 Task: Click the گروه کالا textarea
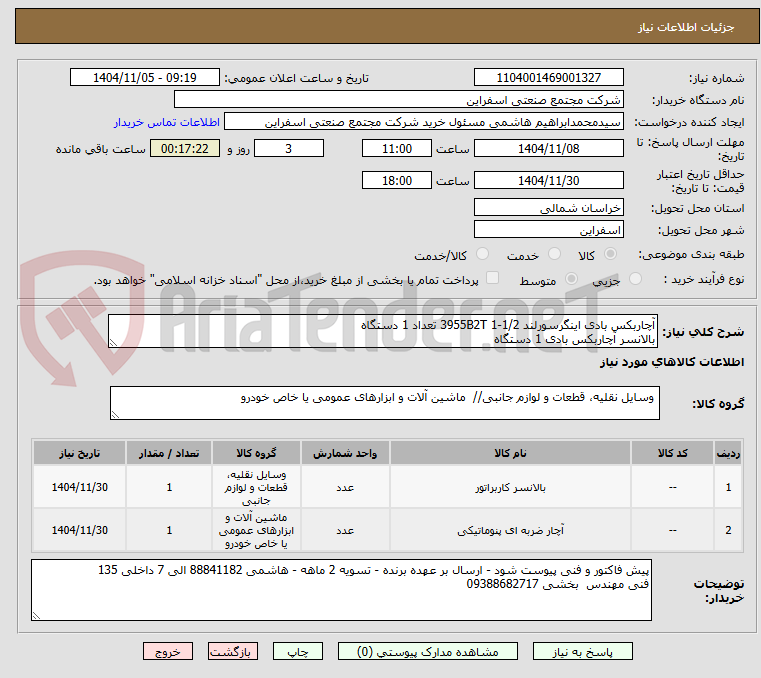pyautogui.click(x=384, y=403)
